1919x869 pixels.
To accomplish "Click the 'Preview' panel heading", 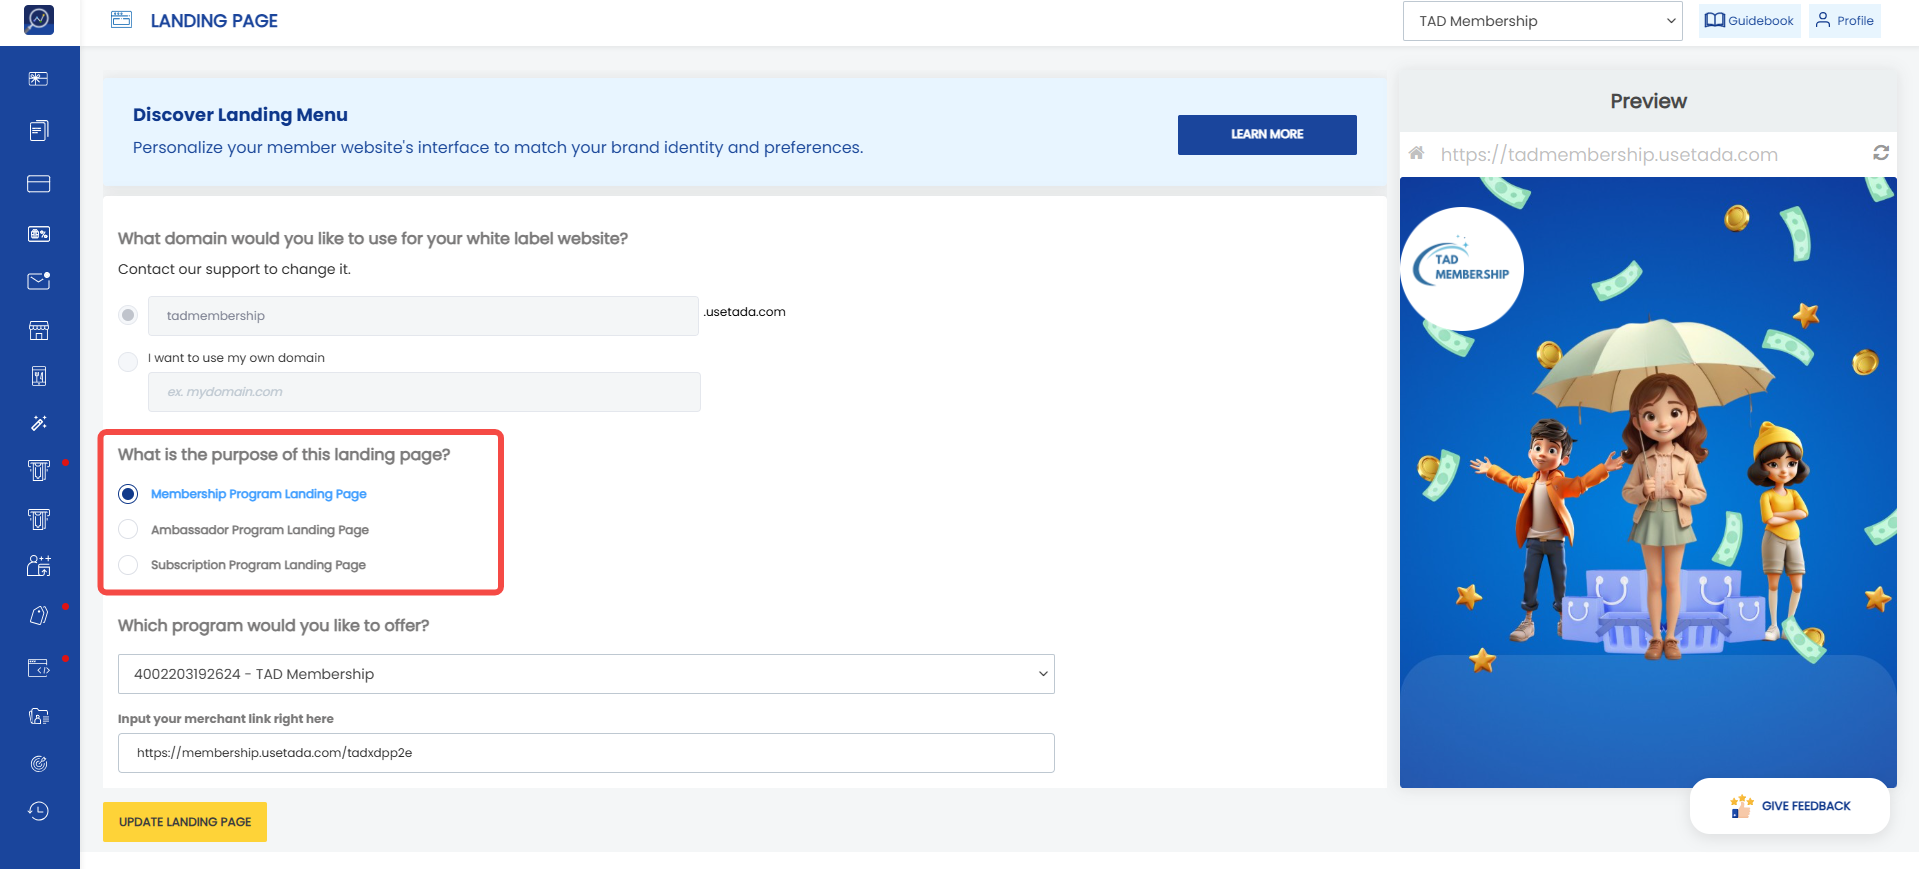I will tap(1648, 101).
